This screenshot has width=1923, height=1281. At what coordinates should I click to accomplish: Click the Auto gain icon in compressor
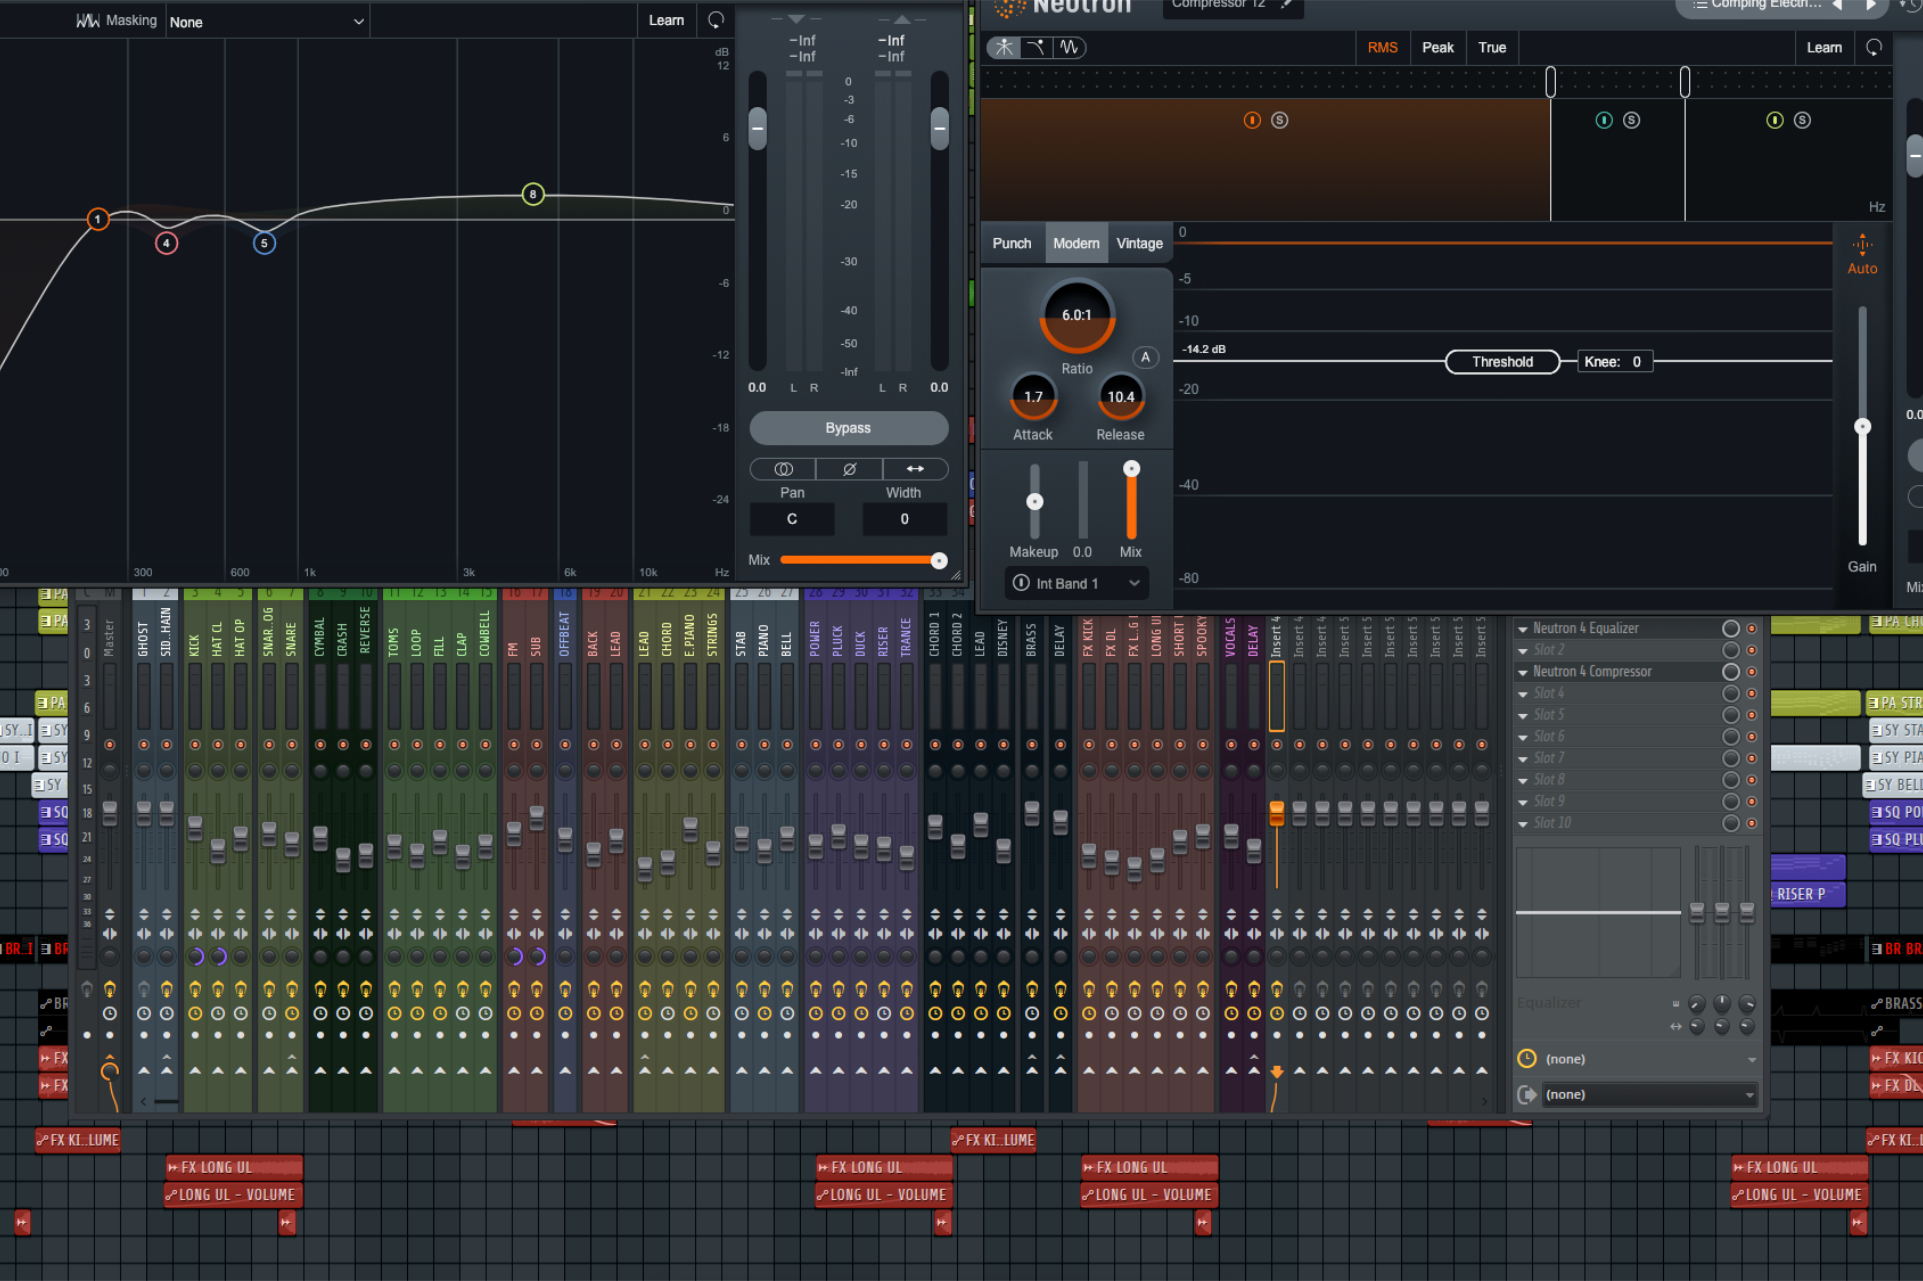(1862, 245)
